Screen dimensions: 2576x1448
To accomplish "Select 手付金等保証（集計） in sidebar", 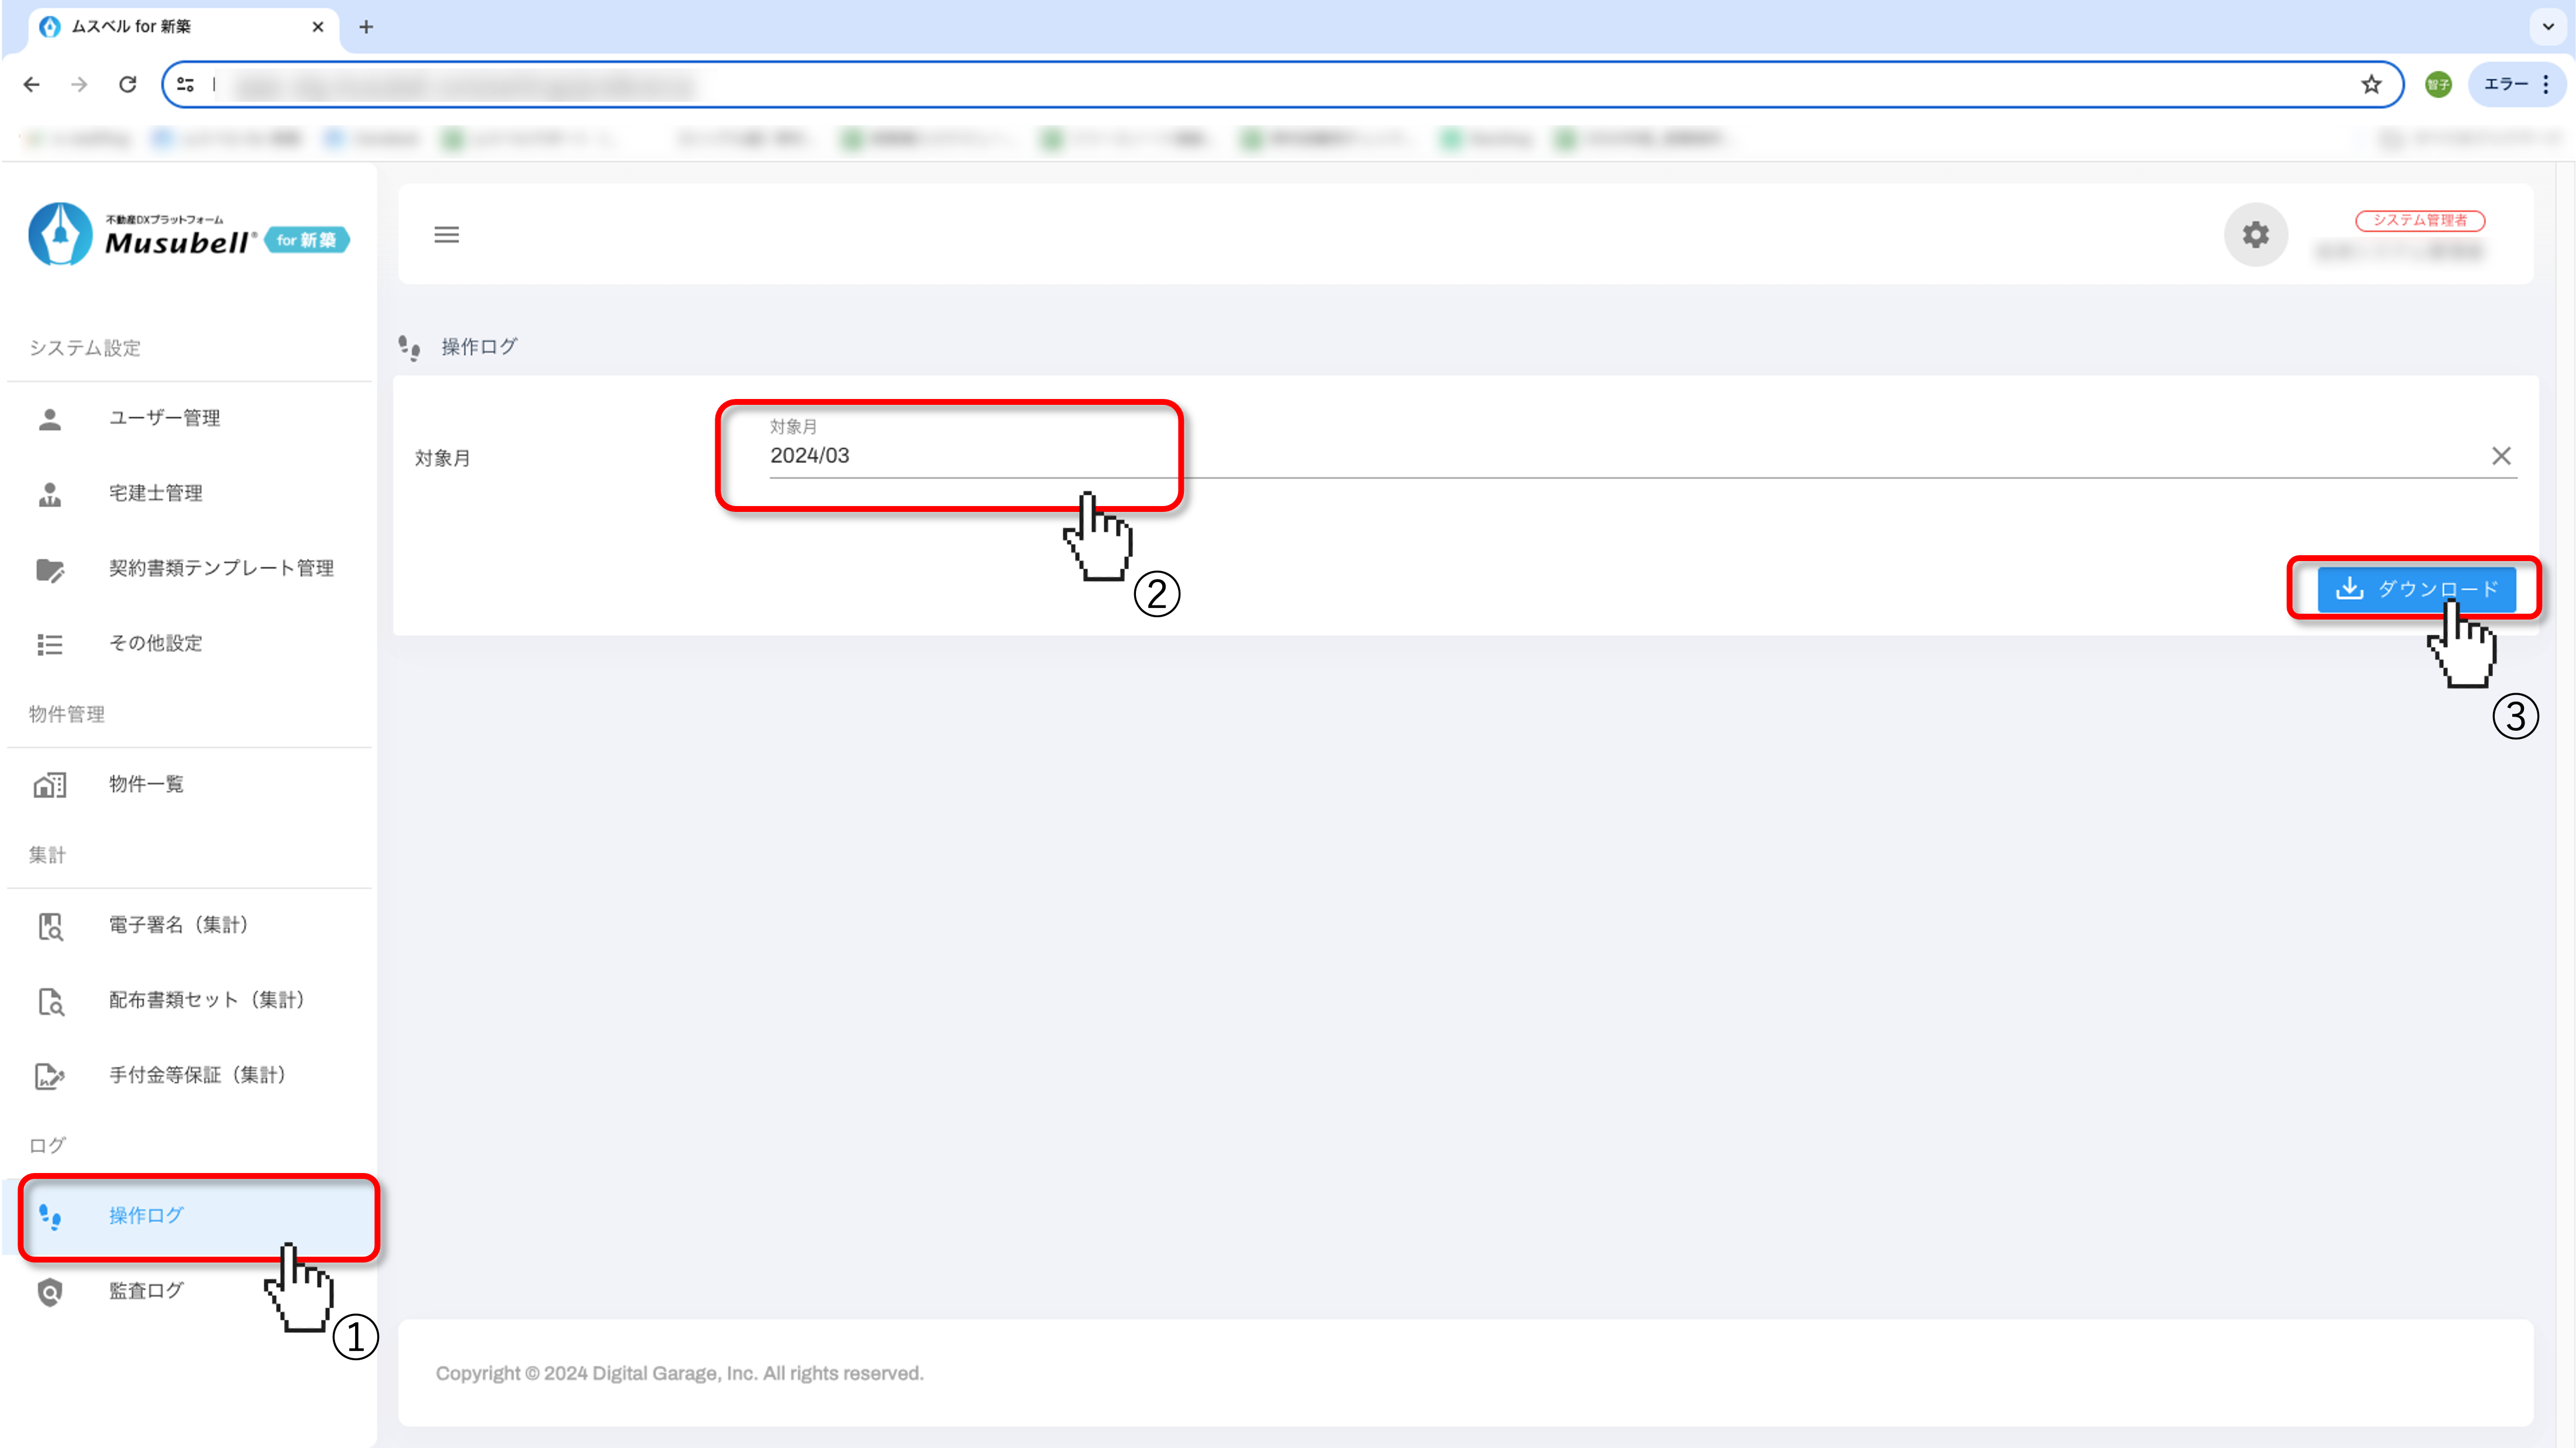I will tap(197, 1076).
